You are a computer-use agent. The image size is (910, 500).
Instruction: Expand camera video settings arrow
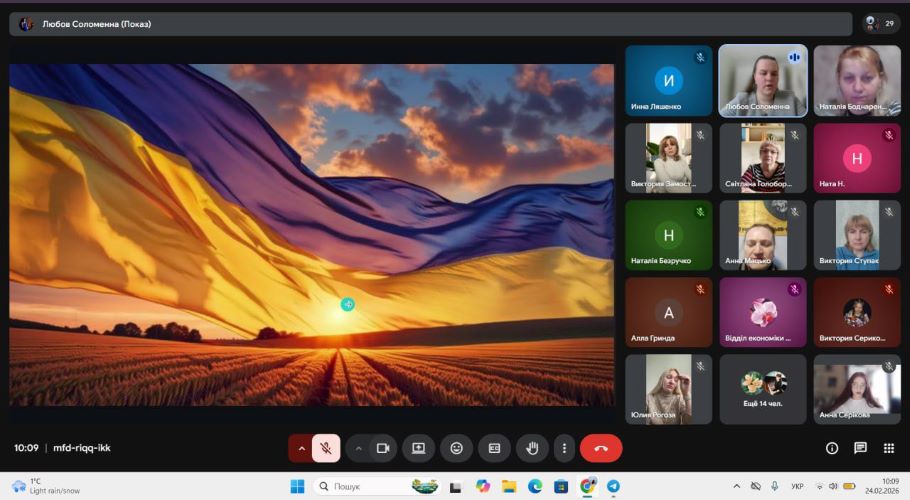[358, 448]
